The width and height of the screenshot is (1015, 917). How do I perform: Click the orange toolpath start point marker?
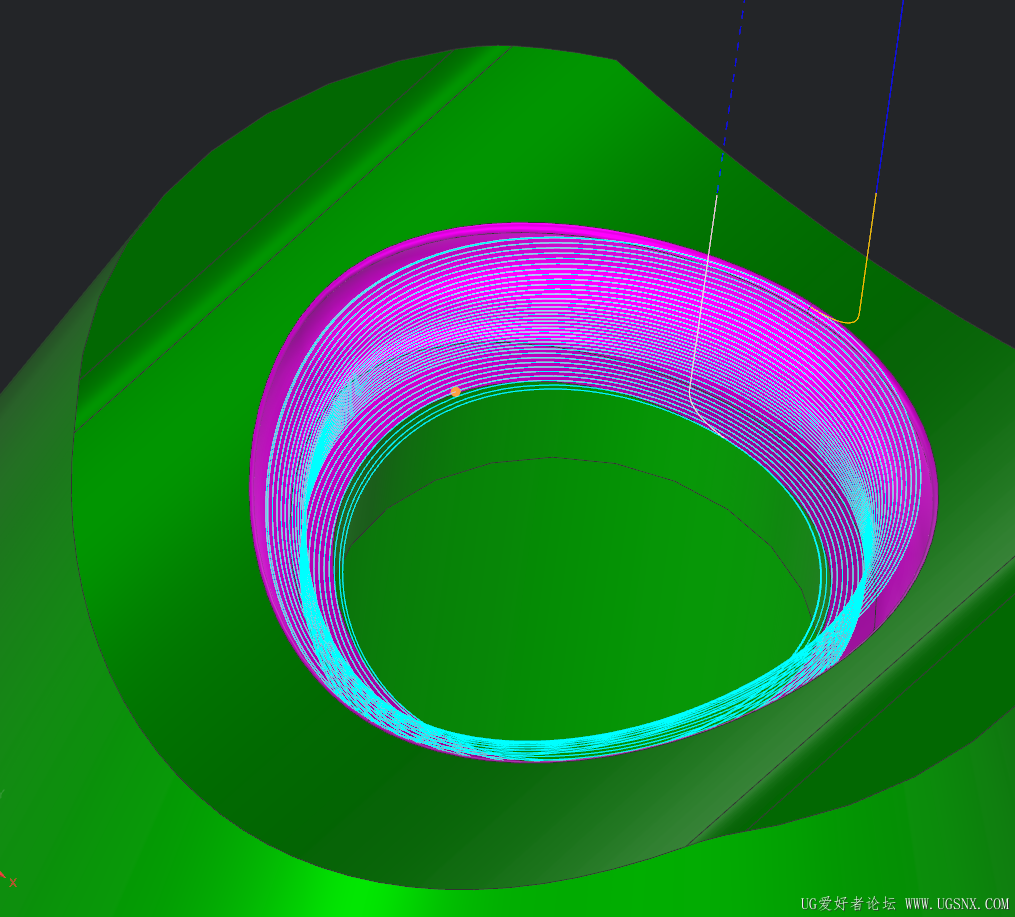coord(456,392)
